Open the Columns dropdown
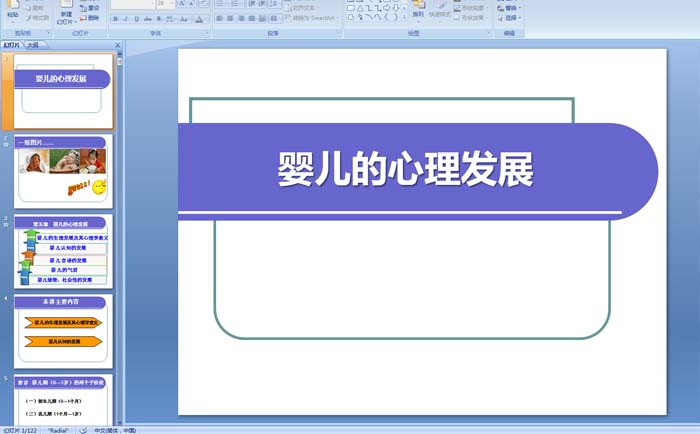 tap(274, 19)
